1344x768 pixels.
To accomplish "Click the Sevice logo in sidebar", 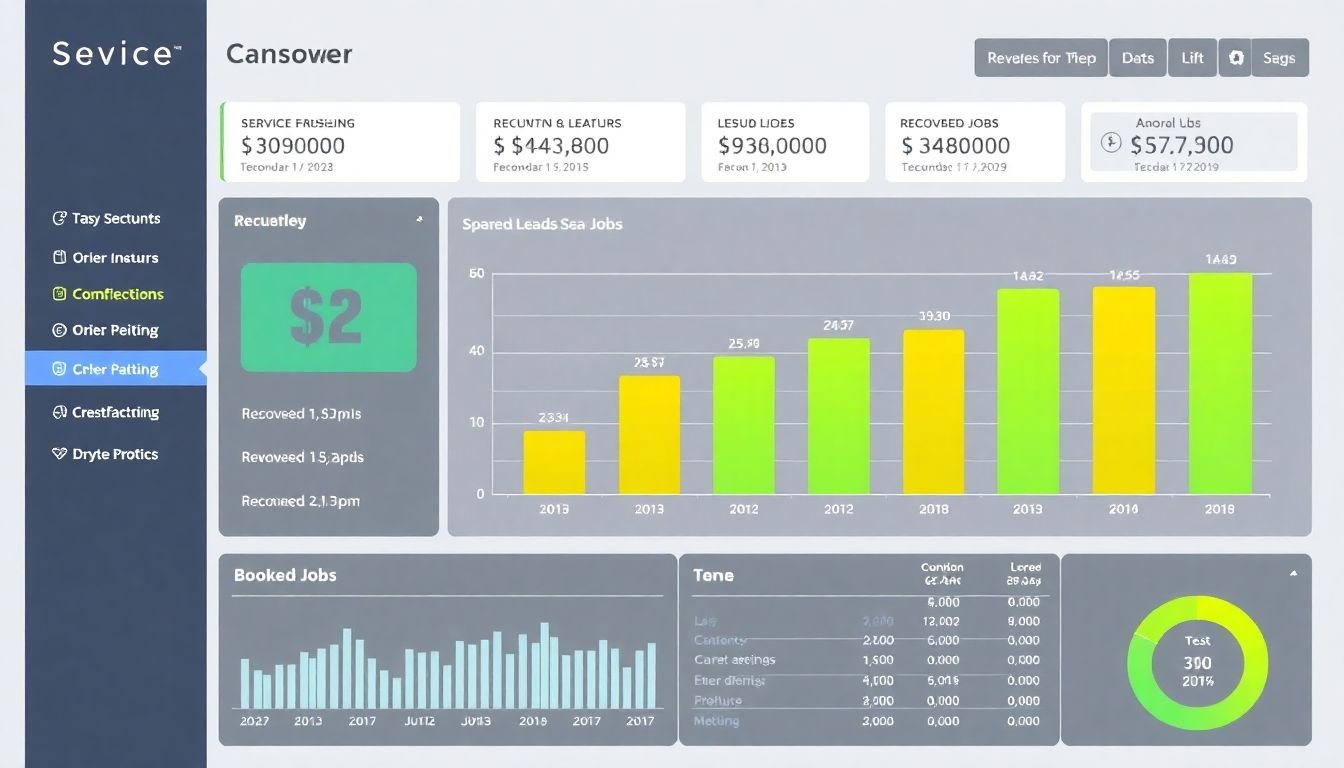I will click(x=116, y=53).
